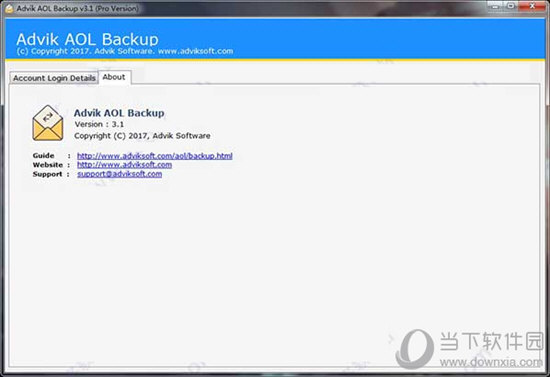Click the banner title "Advik AOL Backup"
The image size is (550, 377).
(x=87, y=39)
